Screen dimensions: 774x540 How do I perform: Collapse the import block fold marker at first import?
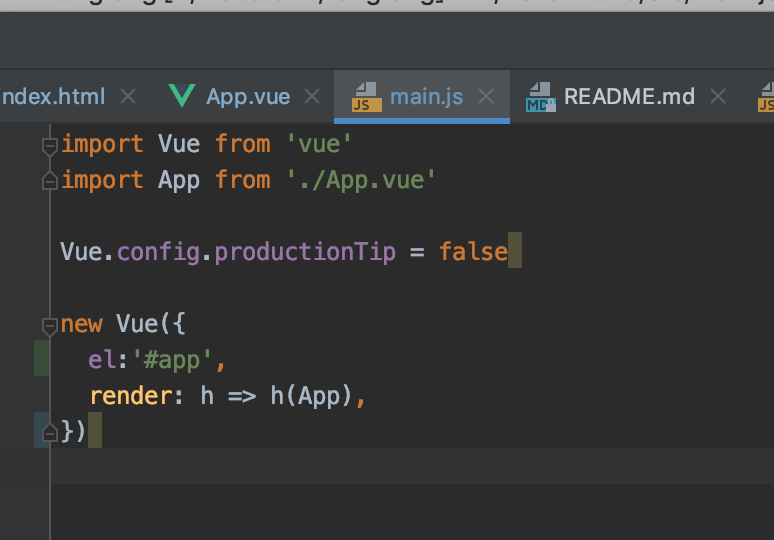(50, 146)
